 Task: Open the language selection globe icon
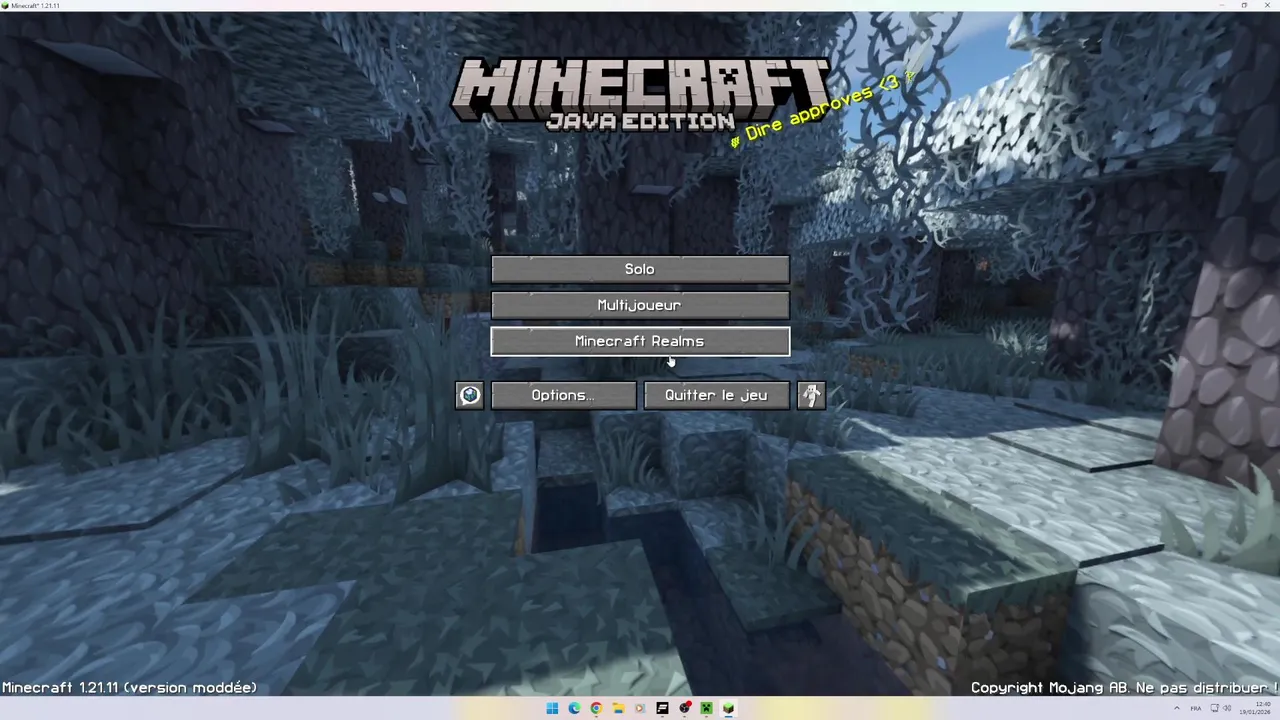[469, 395]
